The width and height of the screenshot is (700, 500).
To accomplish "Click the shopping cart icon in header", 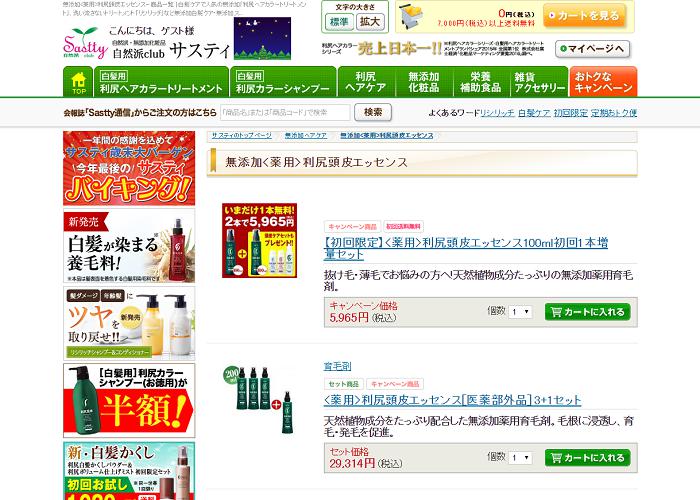I will click(412, 17).
